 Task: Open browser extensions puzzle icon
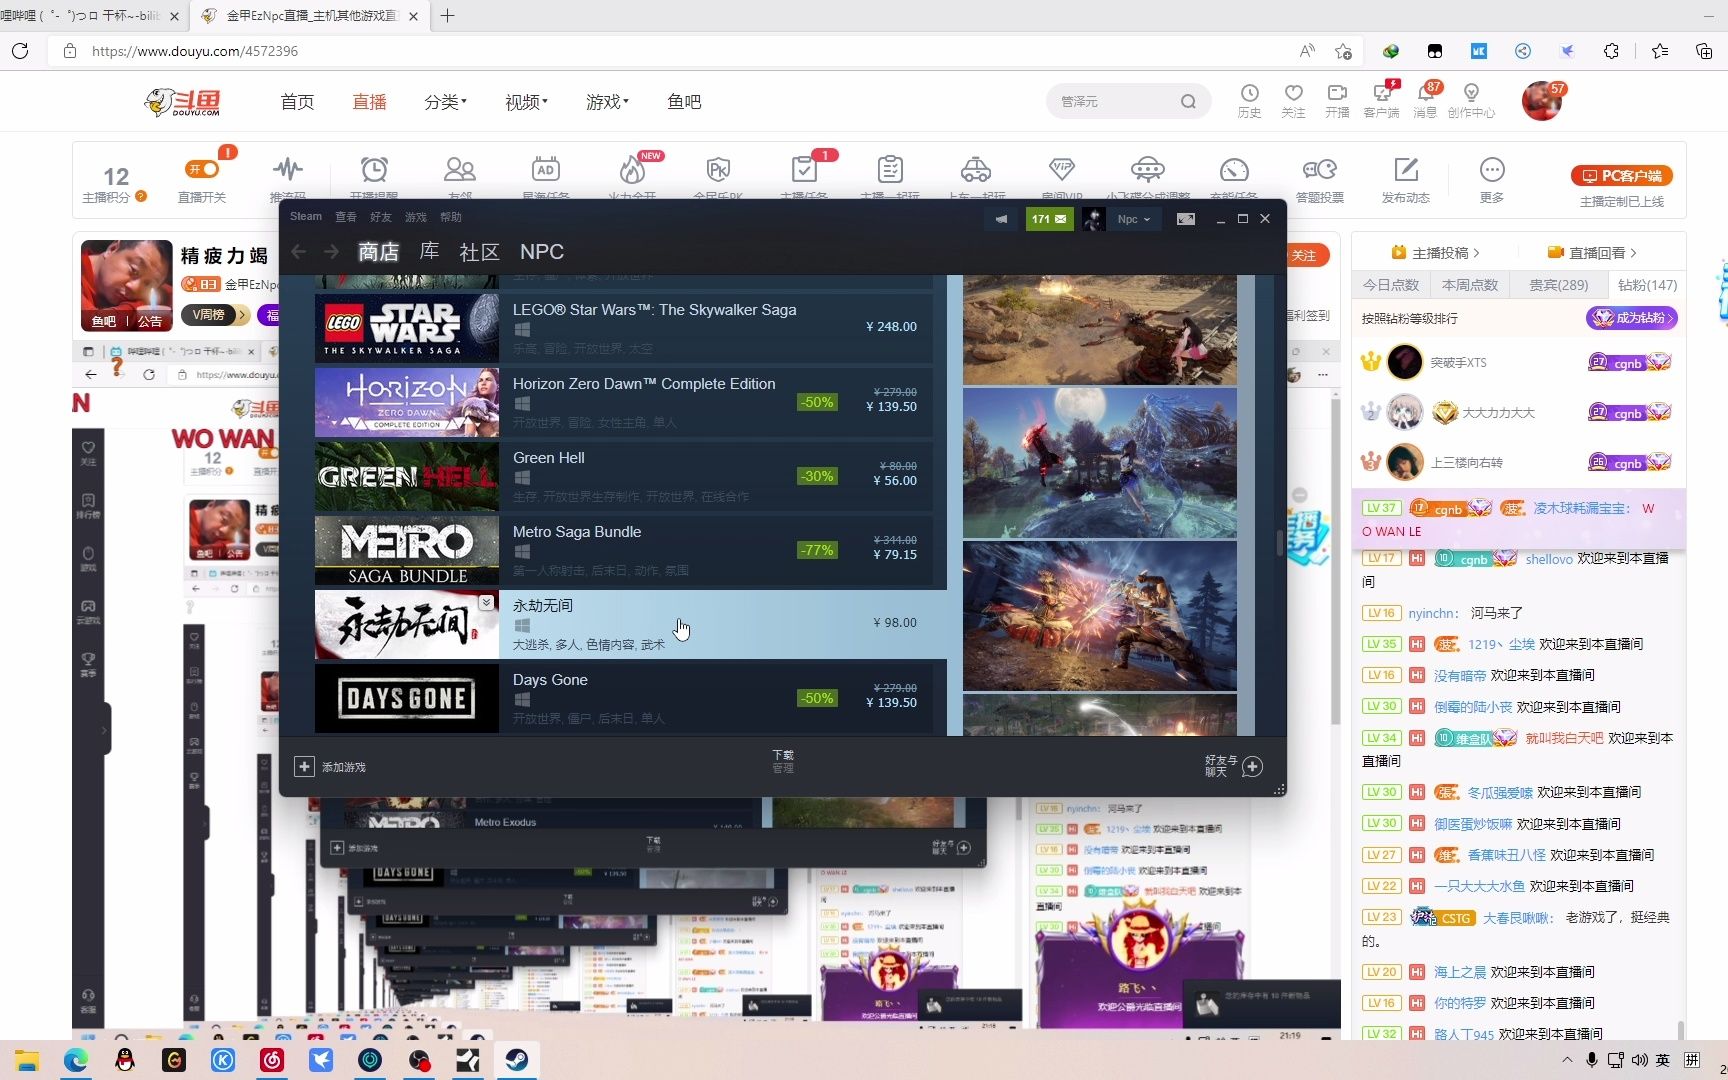[x=1611, y=51]
